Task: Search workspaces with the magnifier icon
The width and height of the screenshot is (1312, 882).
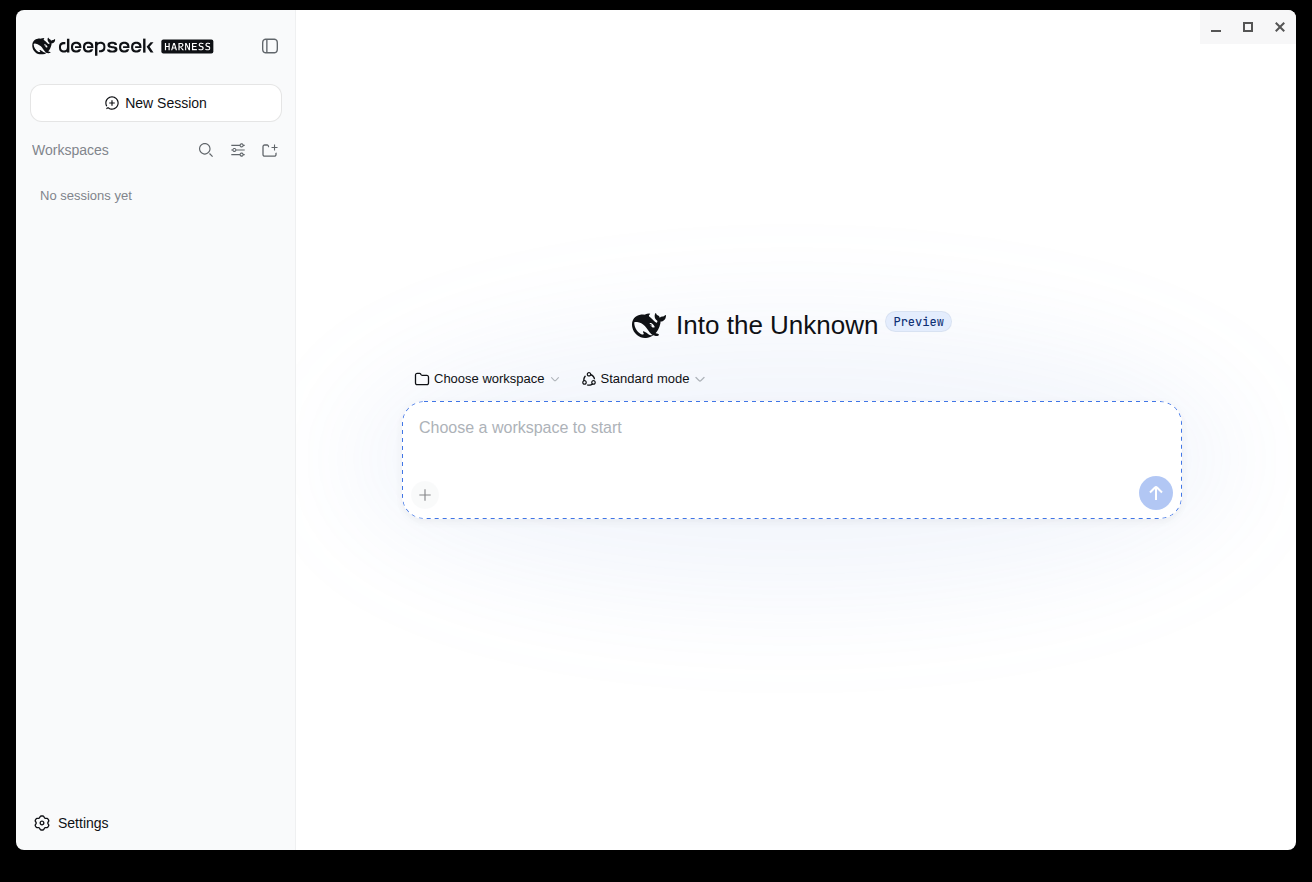Action: (x=206, y=150)
